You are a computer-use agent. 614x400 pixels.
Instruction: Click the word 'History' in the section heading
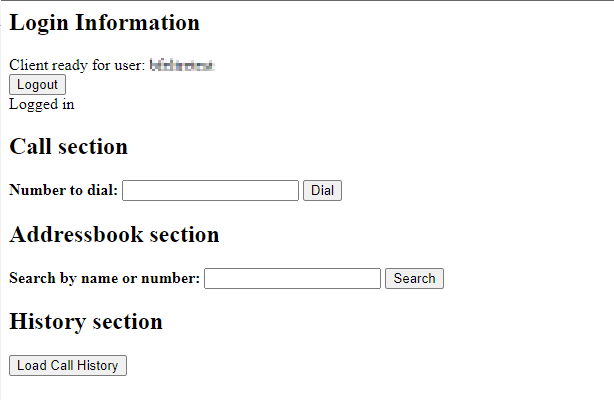47,322
